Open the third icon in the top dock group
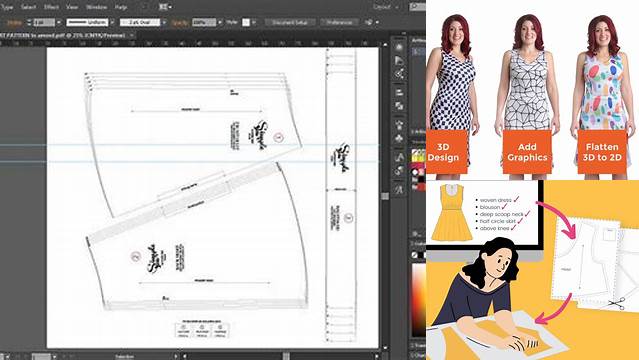The image size is (639, 360). coord(399,74)
